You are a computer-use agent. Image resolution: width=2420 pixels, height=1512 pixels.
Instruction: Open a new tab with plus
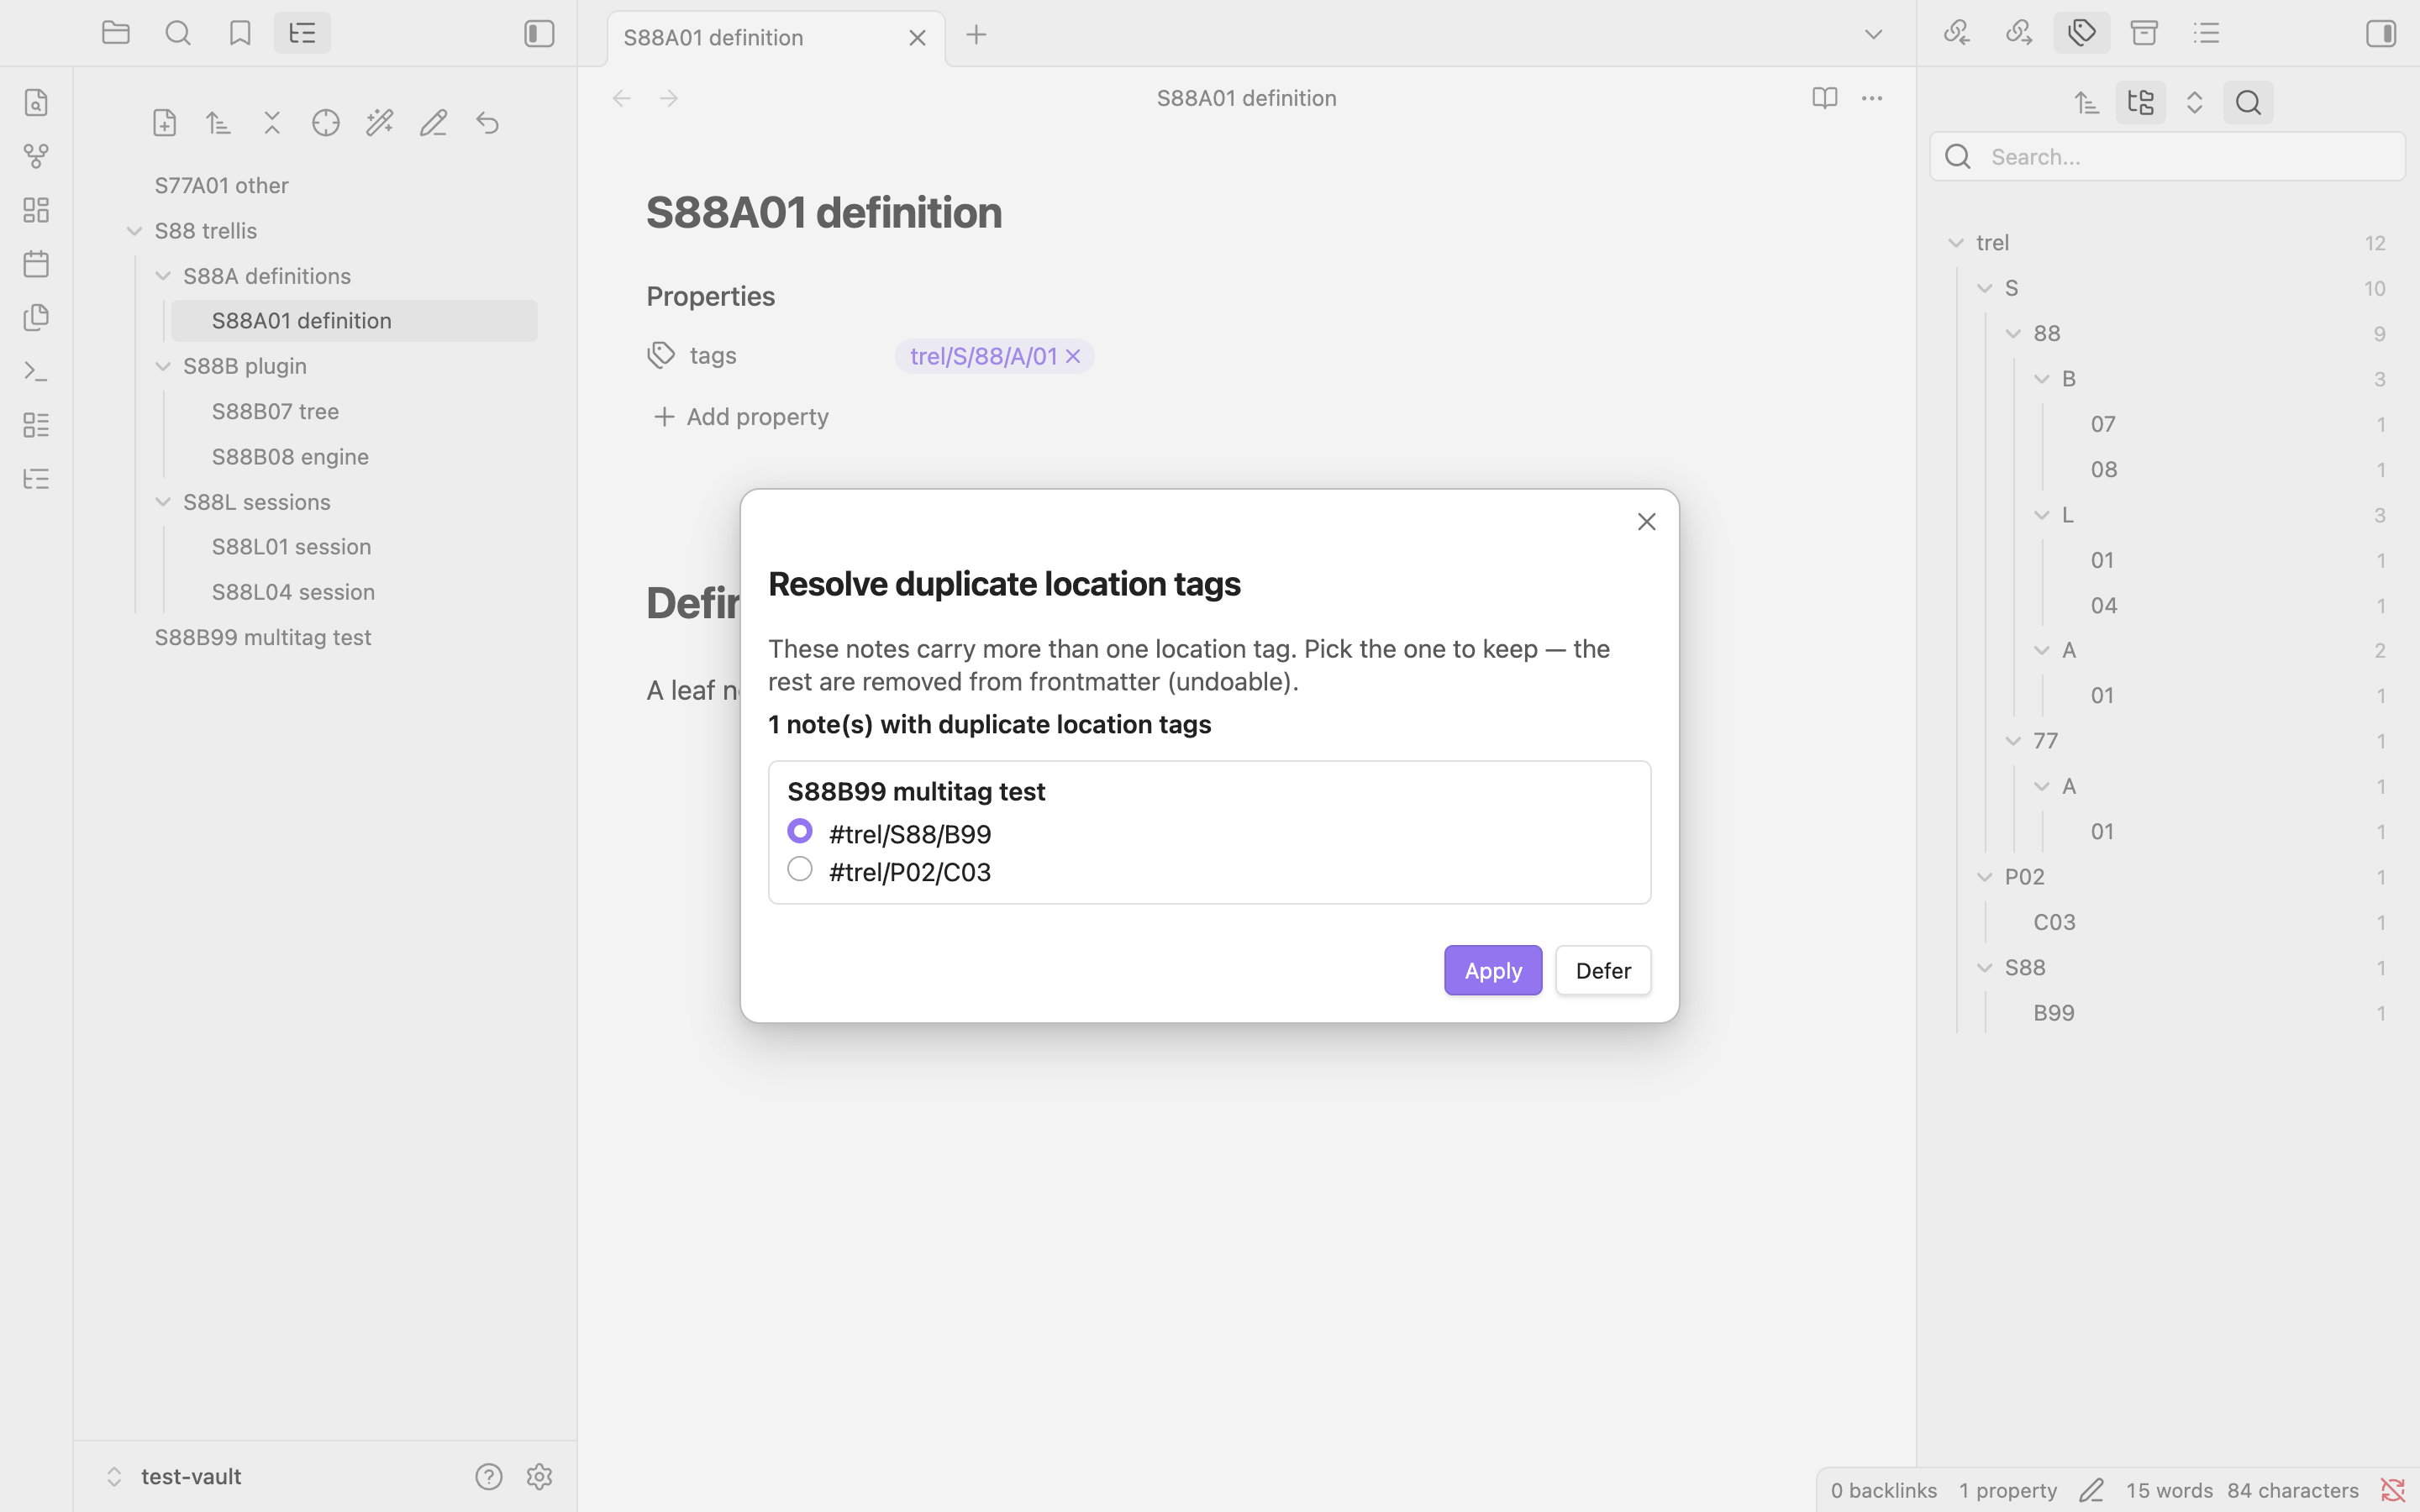click(976, 35)
